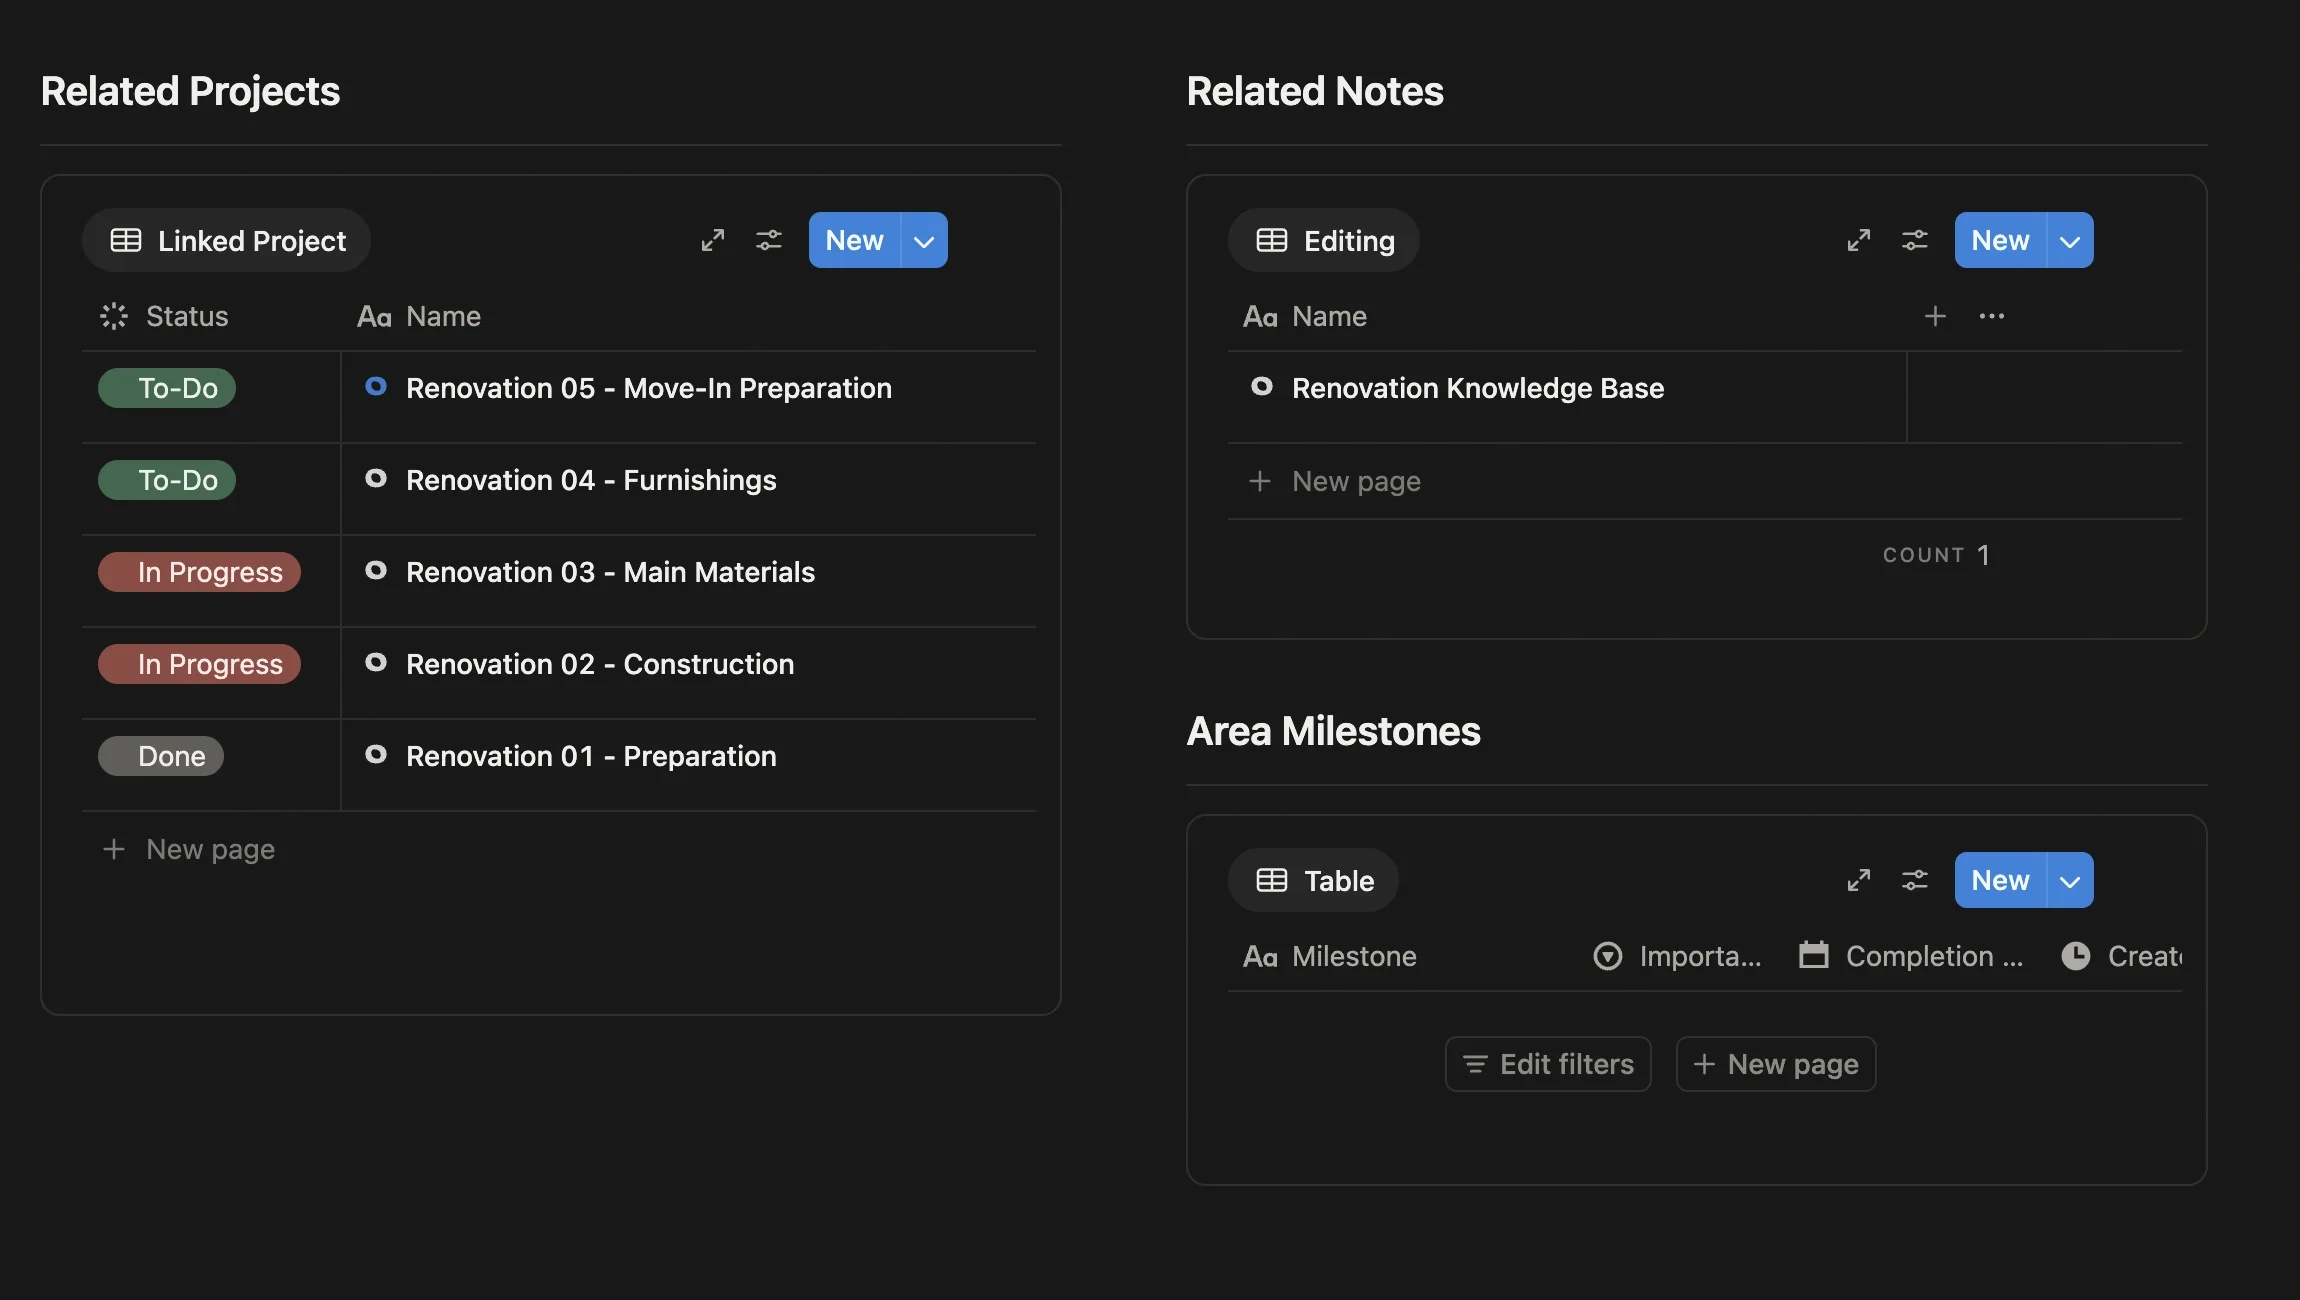Open Renovation Knowledge Base note
Screen dimensions: 2300x1300
point(1478,388)
